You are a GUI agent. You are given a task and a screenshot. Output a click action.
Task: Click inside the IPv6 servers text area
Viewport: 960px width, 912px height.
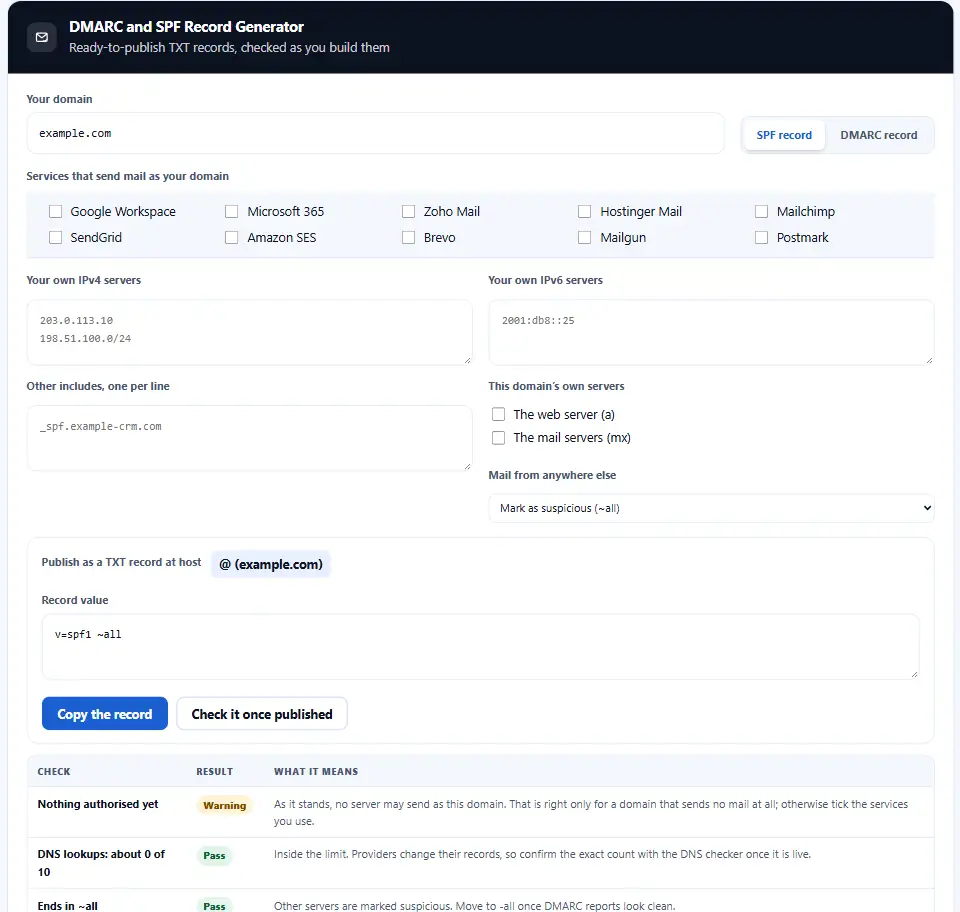click(711, 332)
